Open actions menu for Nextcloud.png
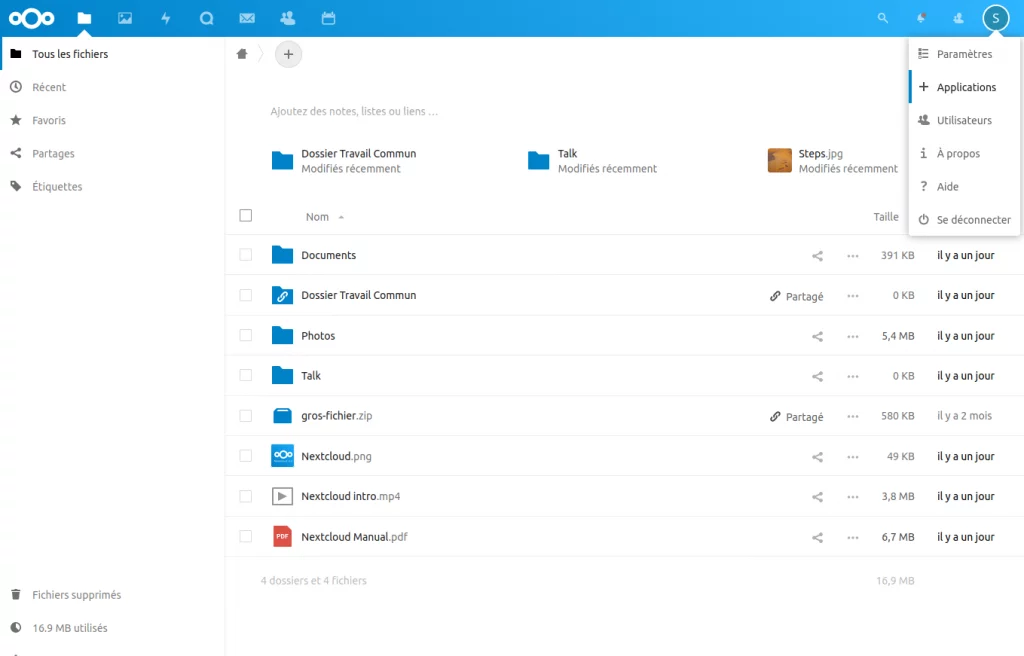1024x656 pixels. pos(853,457)
